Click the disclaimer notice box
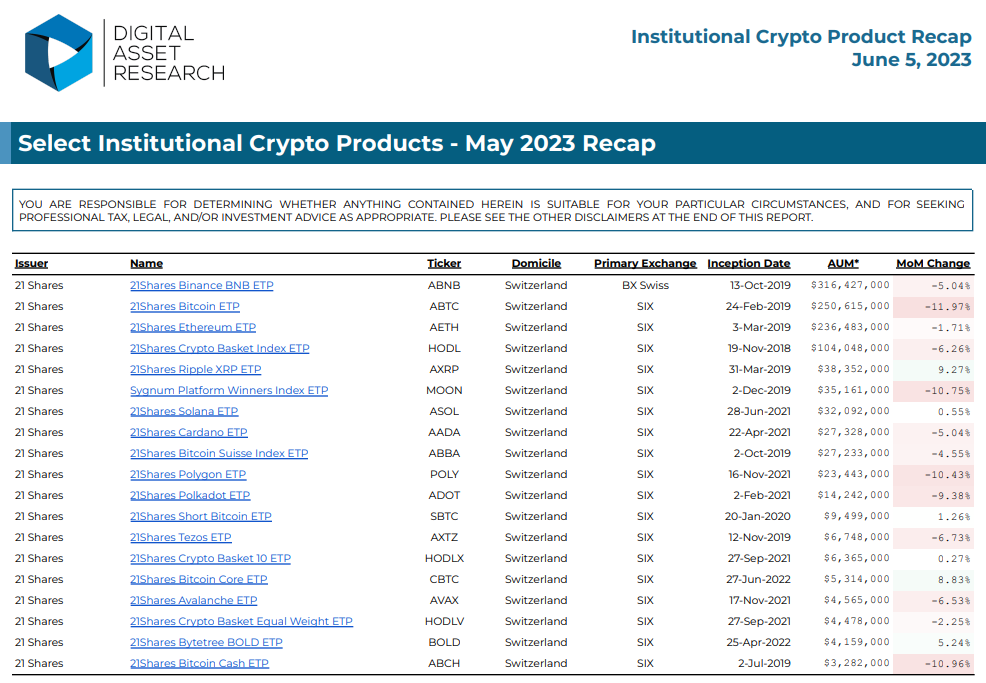 (492, 211)
